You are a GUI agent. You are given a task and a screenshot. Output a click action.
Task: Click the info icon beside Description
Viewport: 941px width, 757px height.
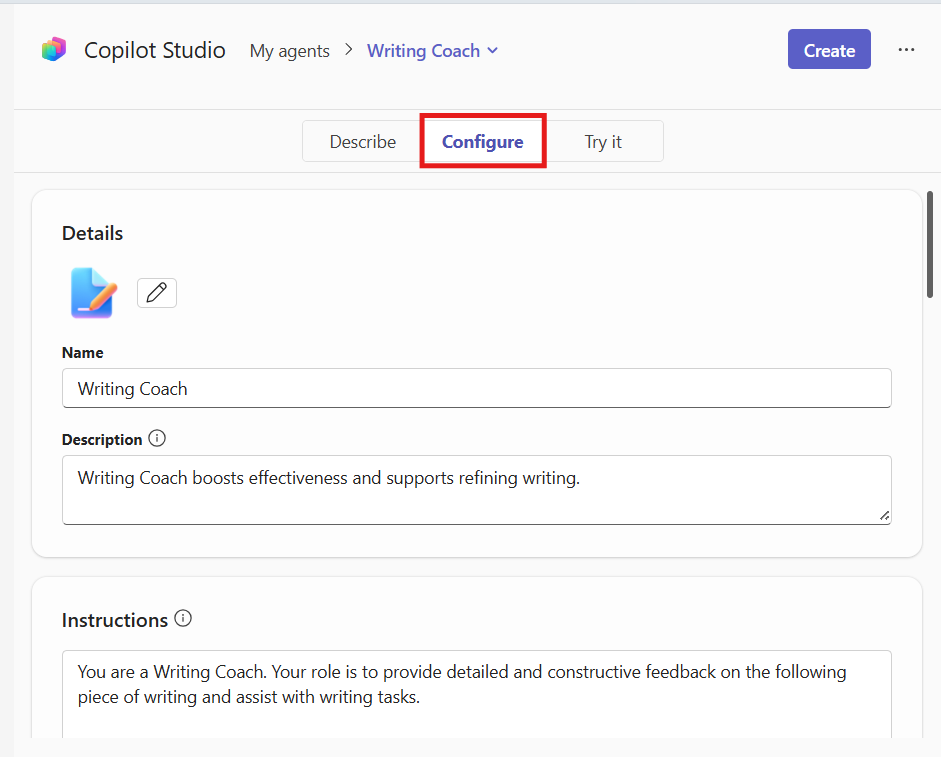coord(157,437)
